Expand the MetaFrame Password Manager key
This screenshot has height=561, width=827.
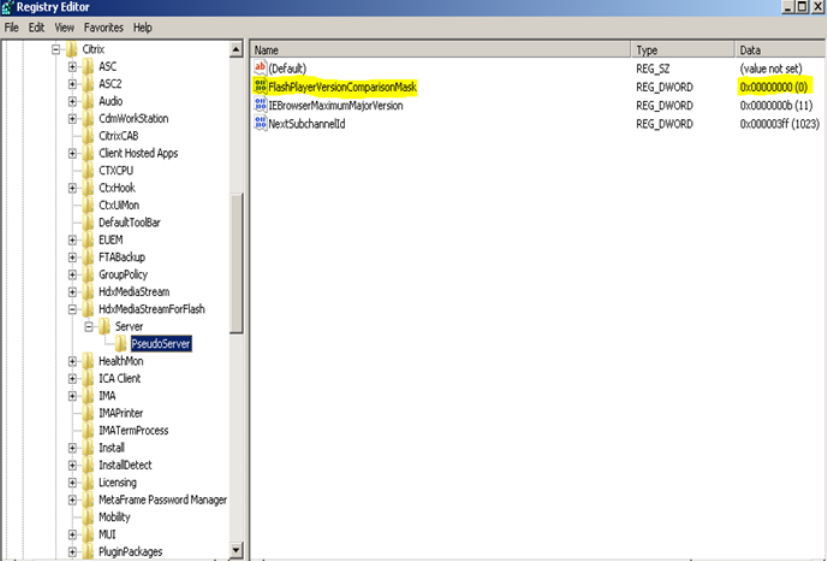pos(72,500)
